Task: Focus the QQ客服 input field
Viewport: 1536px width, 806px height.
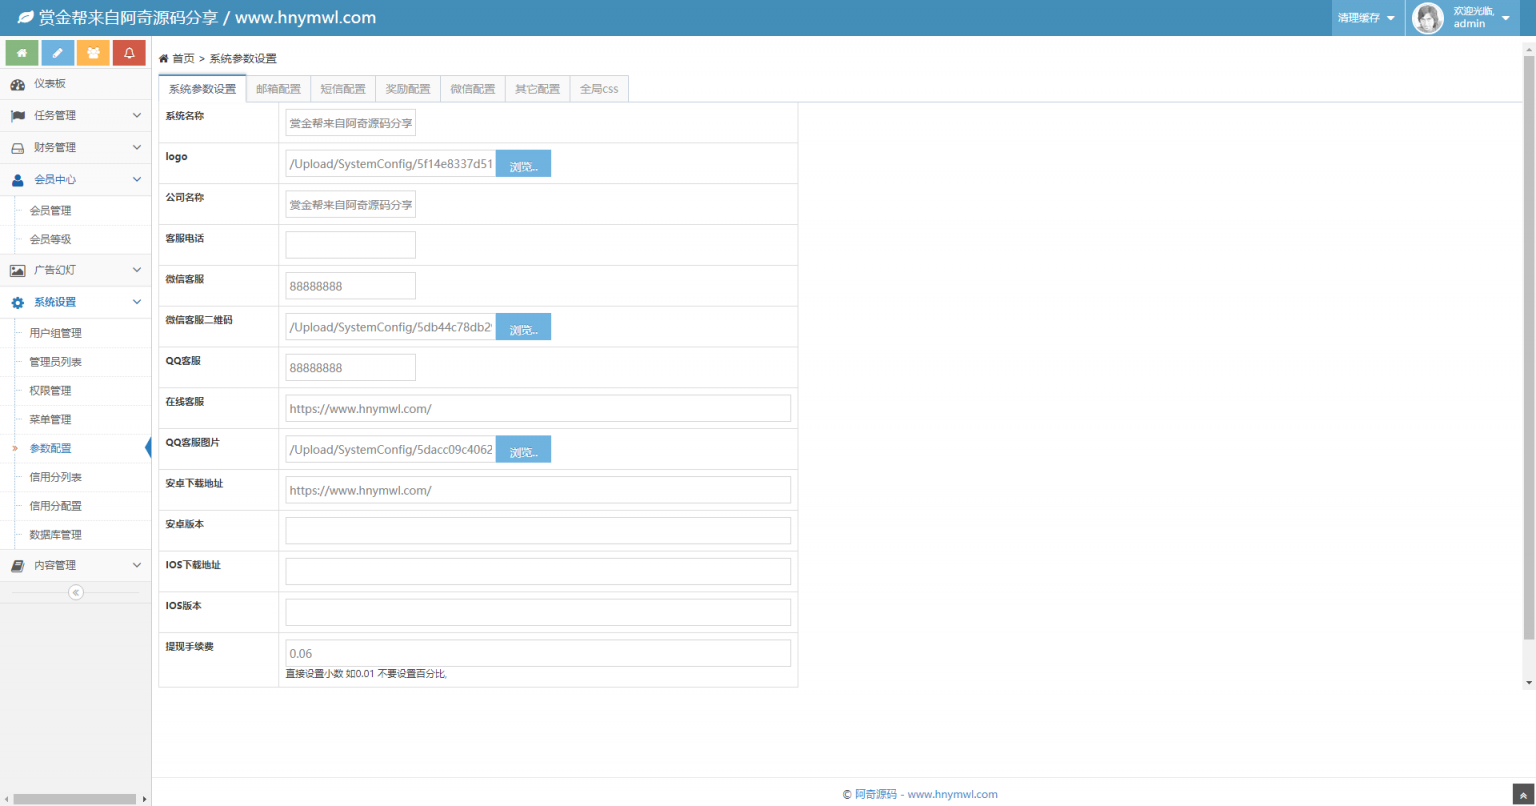Action: point(350,368)
